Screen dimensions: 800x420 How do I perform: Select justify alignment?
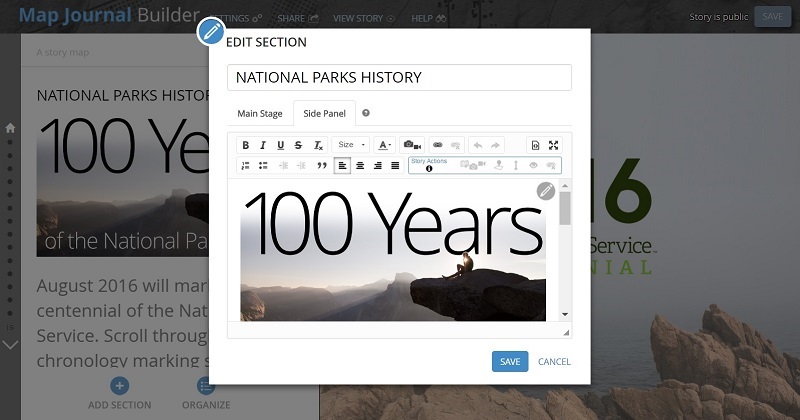coord(395,165)
